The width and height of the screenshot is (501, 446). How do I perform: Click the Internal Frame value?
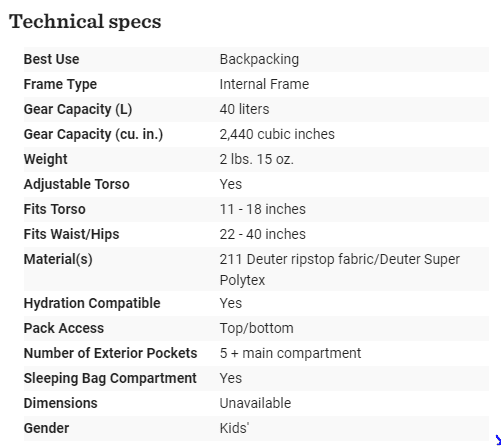(x=264, y=84)
